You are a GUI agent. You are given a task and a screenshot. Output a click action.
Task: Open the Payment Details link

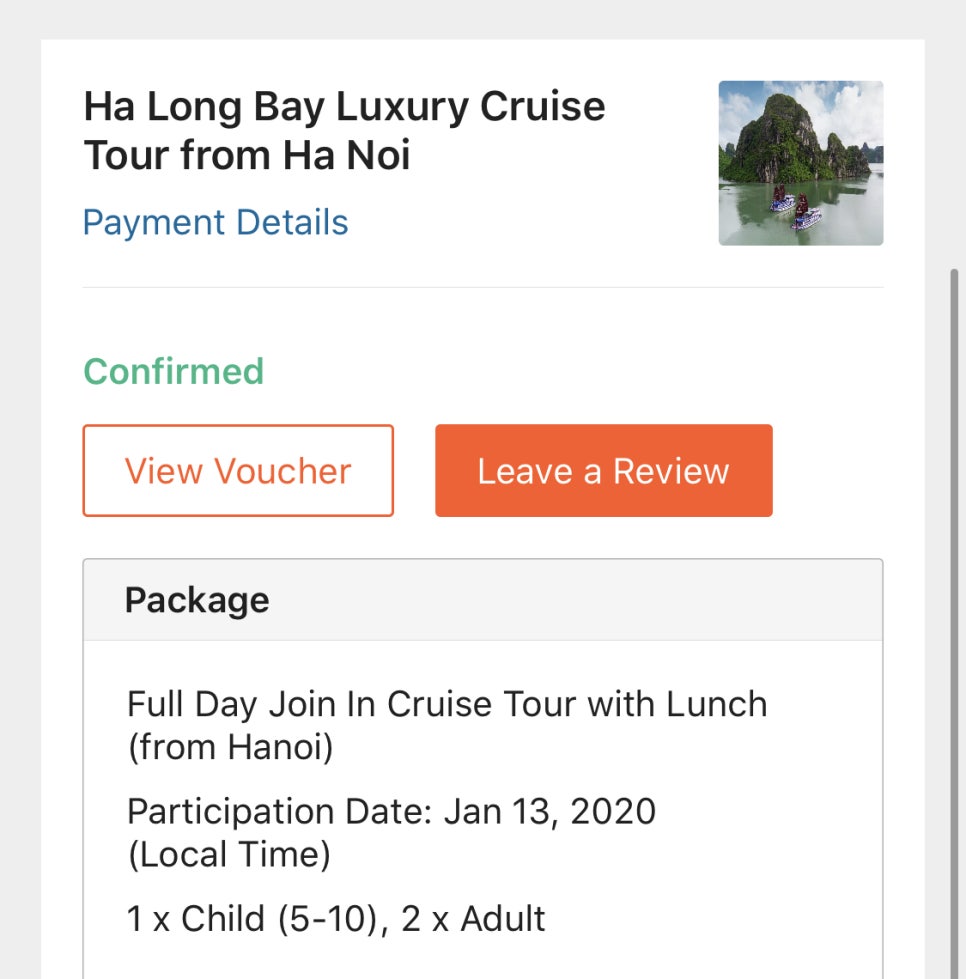(215, 222)
